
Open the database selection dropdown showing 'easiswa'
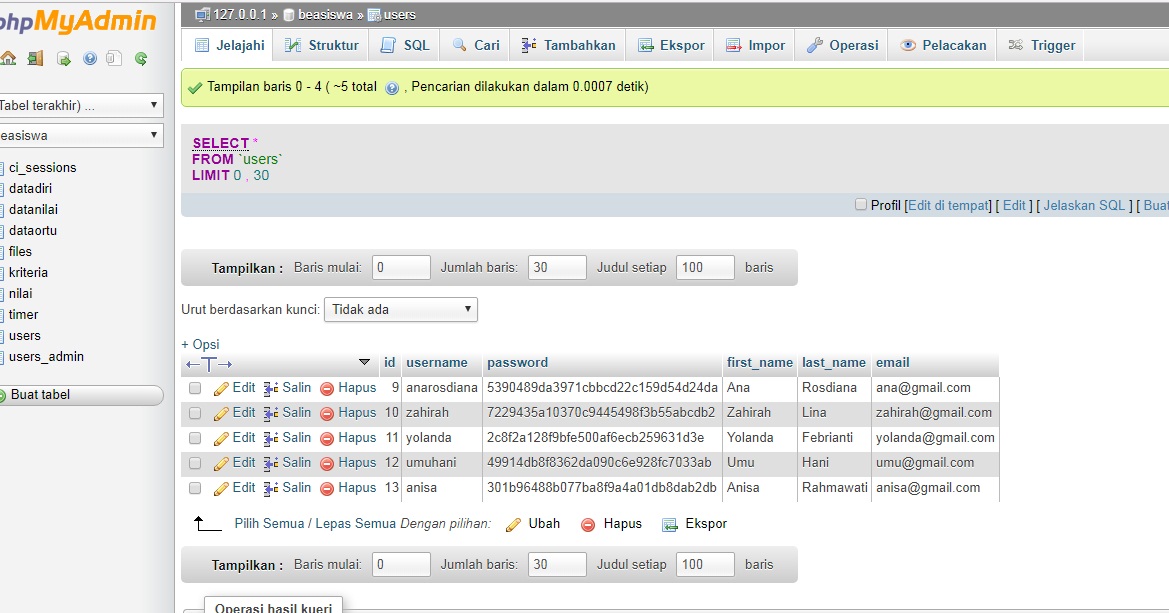click(80, 135)
